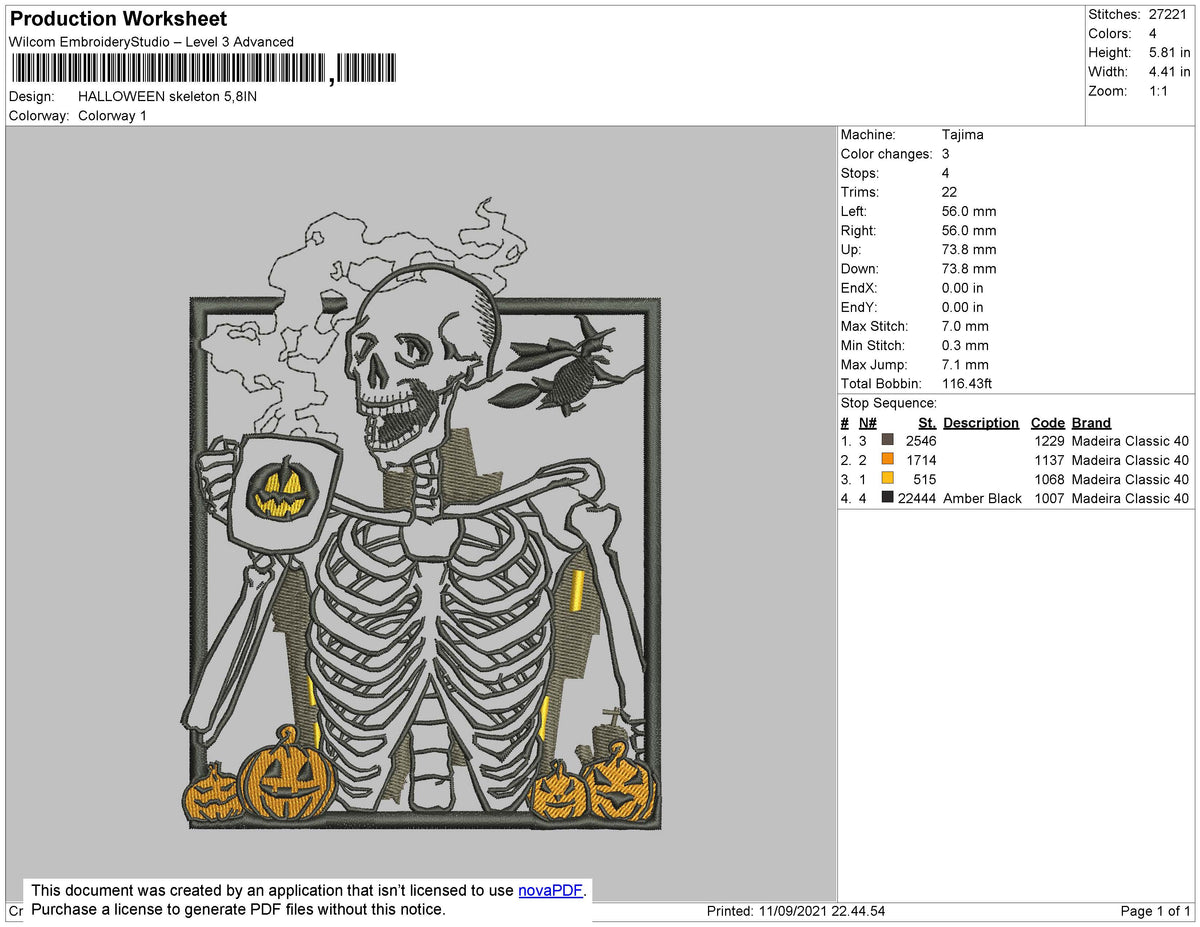Screen dimensions: 1200x927
Task: Select the Max Jump value '7.1 mm'
Action: pos(965,364)
